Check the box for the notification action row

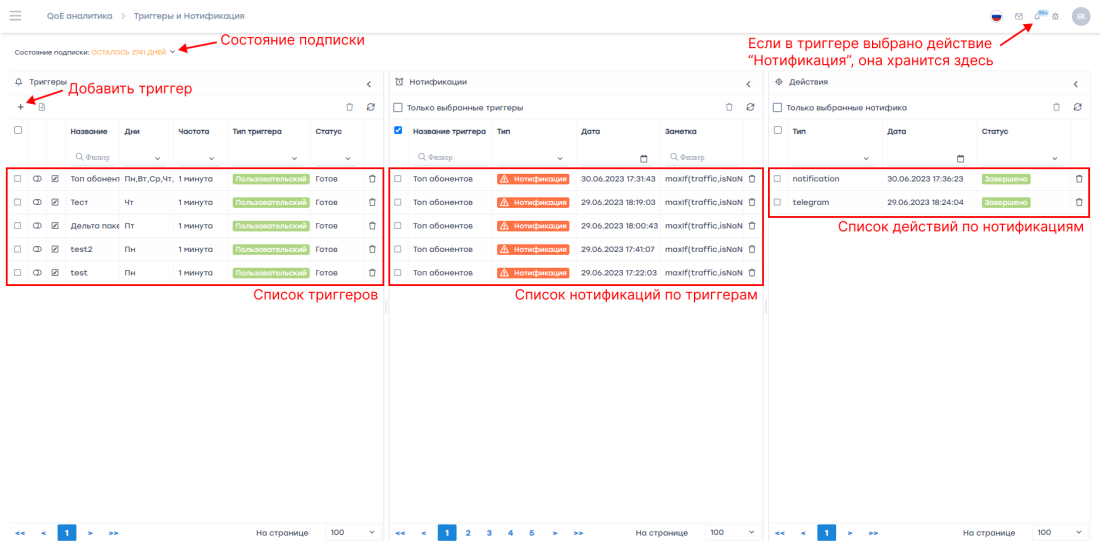click(778, 179)
